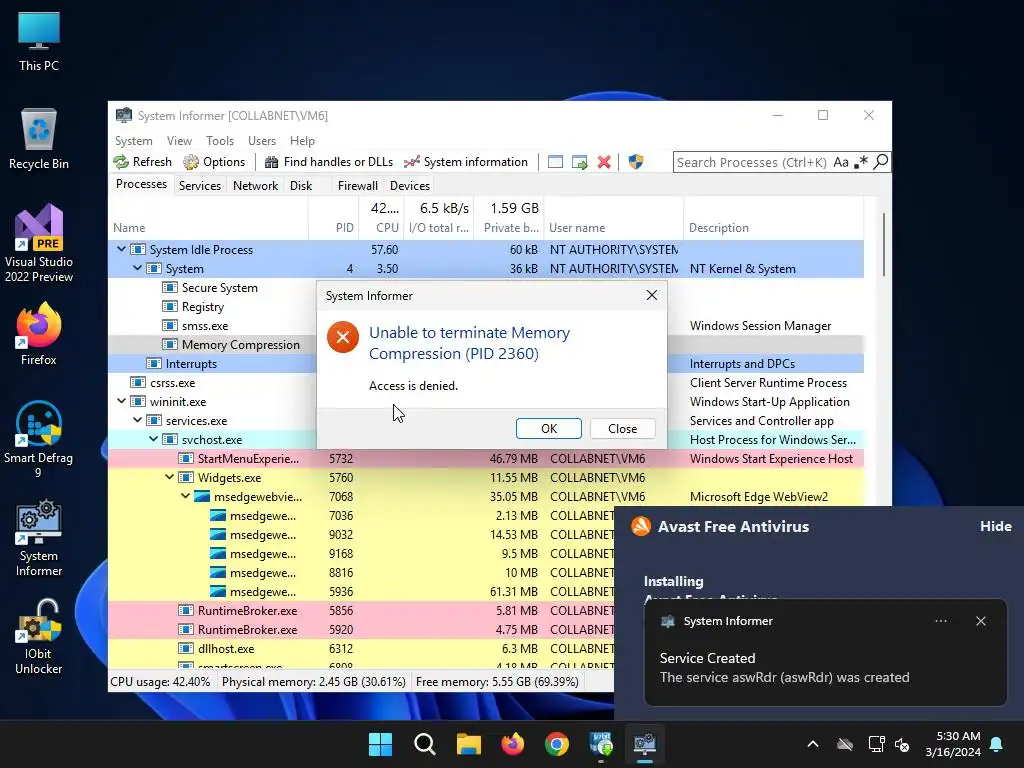Open the System menu
The width and height of the screenshot is (1024, 768).
(134, 141)
